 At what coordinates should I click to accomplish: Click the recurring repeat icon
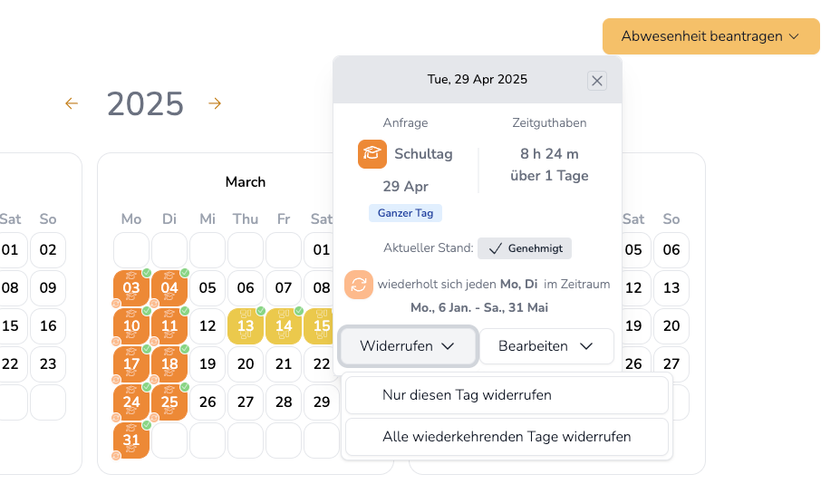[x=359, y=284]
